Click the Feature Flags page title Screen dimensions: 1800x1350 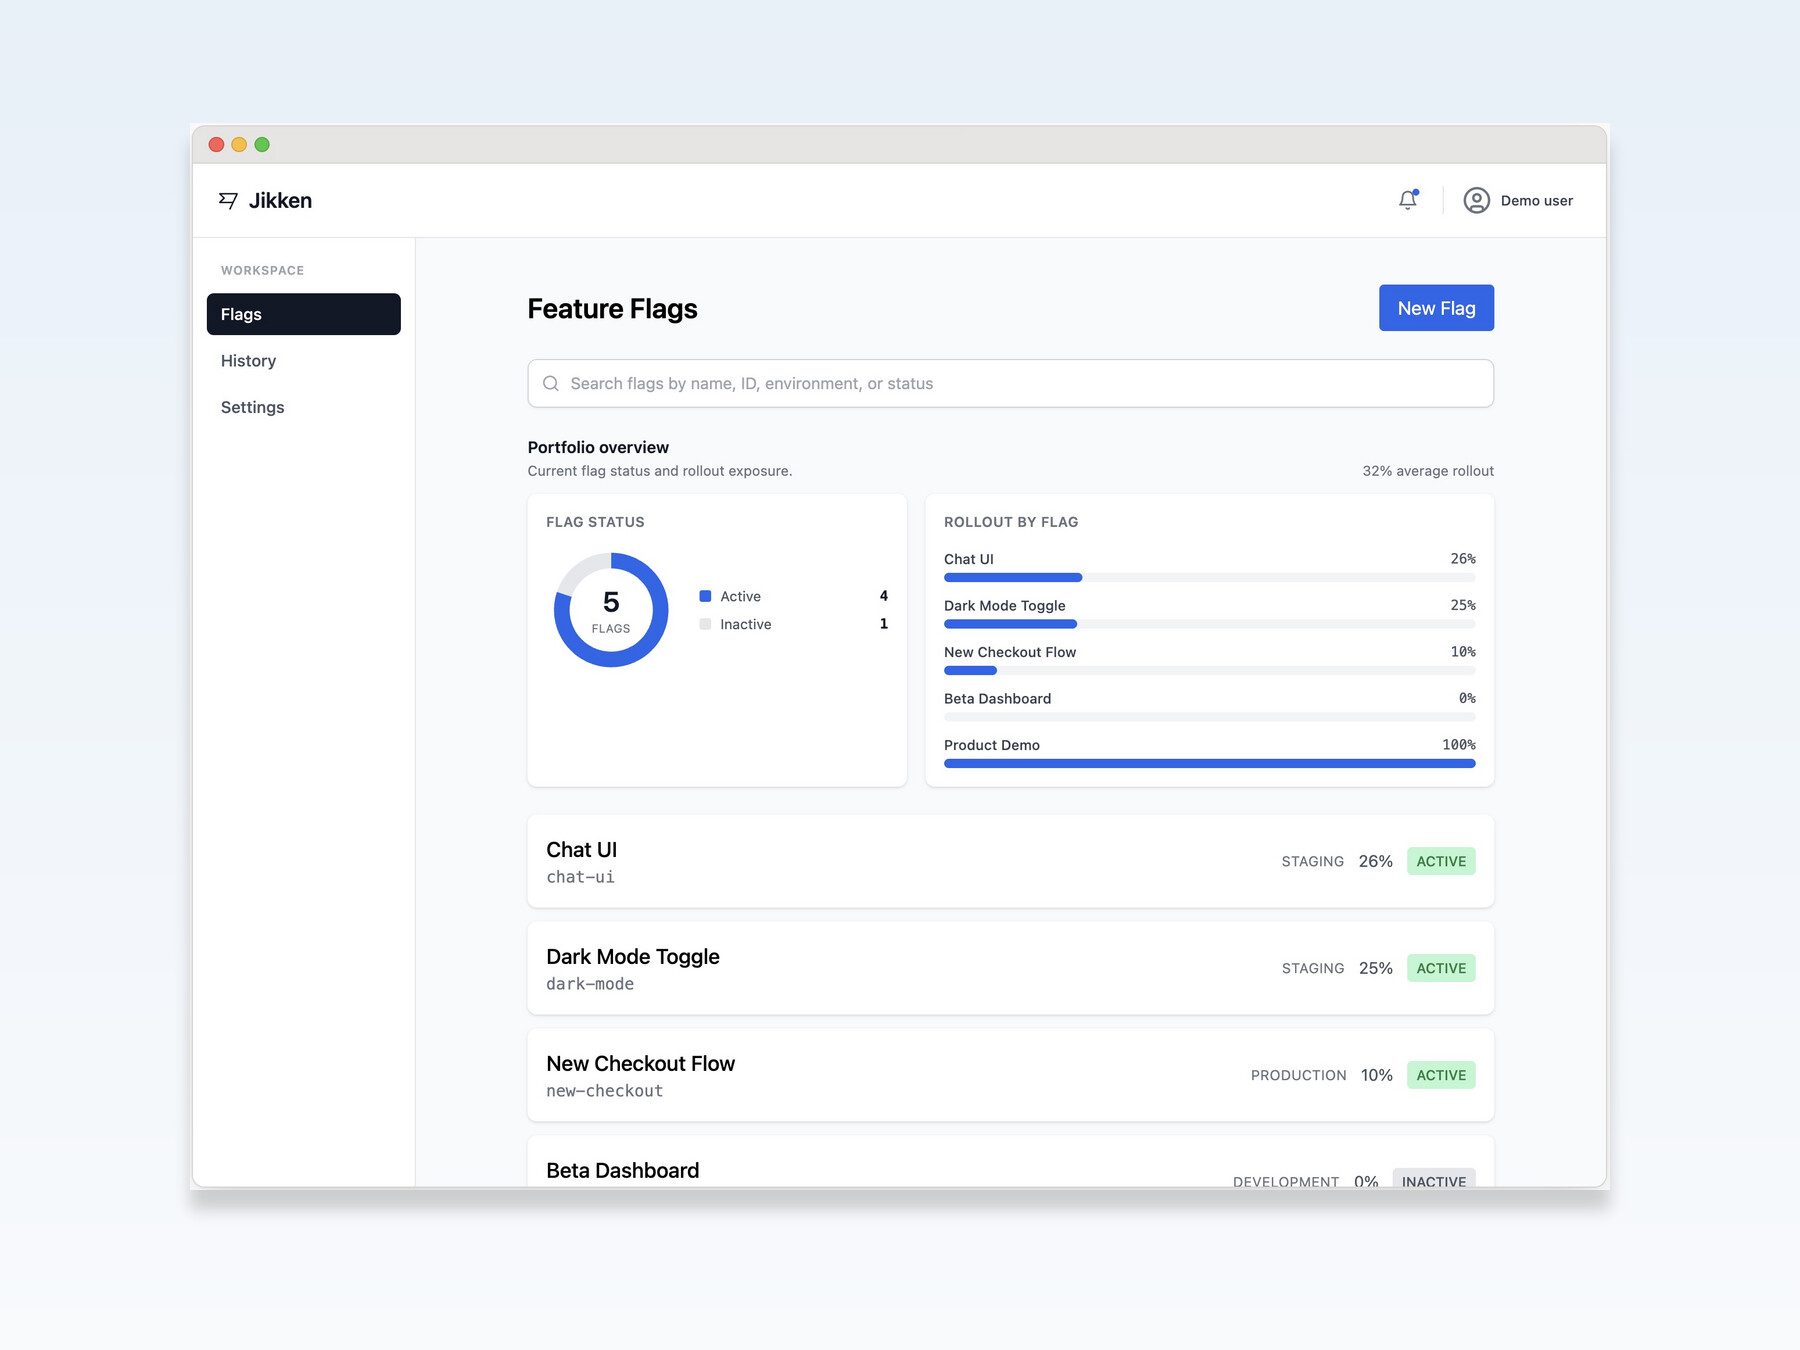coord(612,309)
